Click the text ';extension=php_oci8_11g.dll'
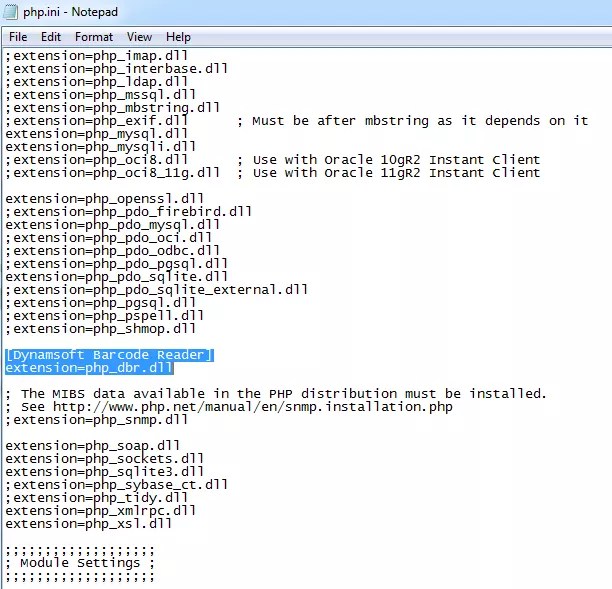Screen dimensions: 612x589 click(112, 173)
